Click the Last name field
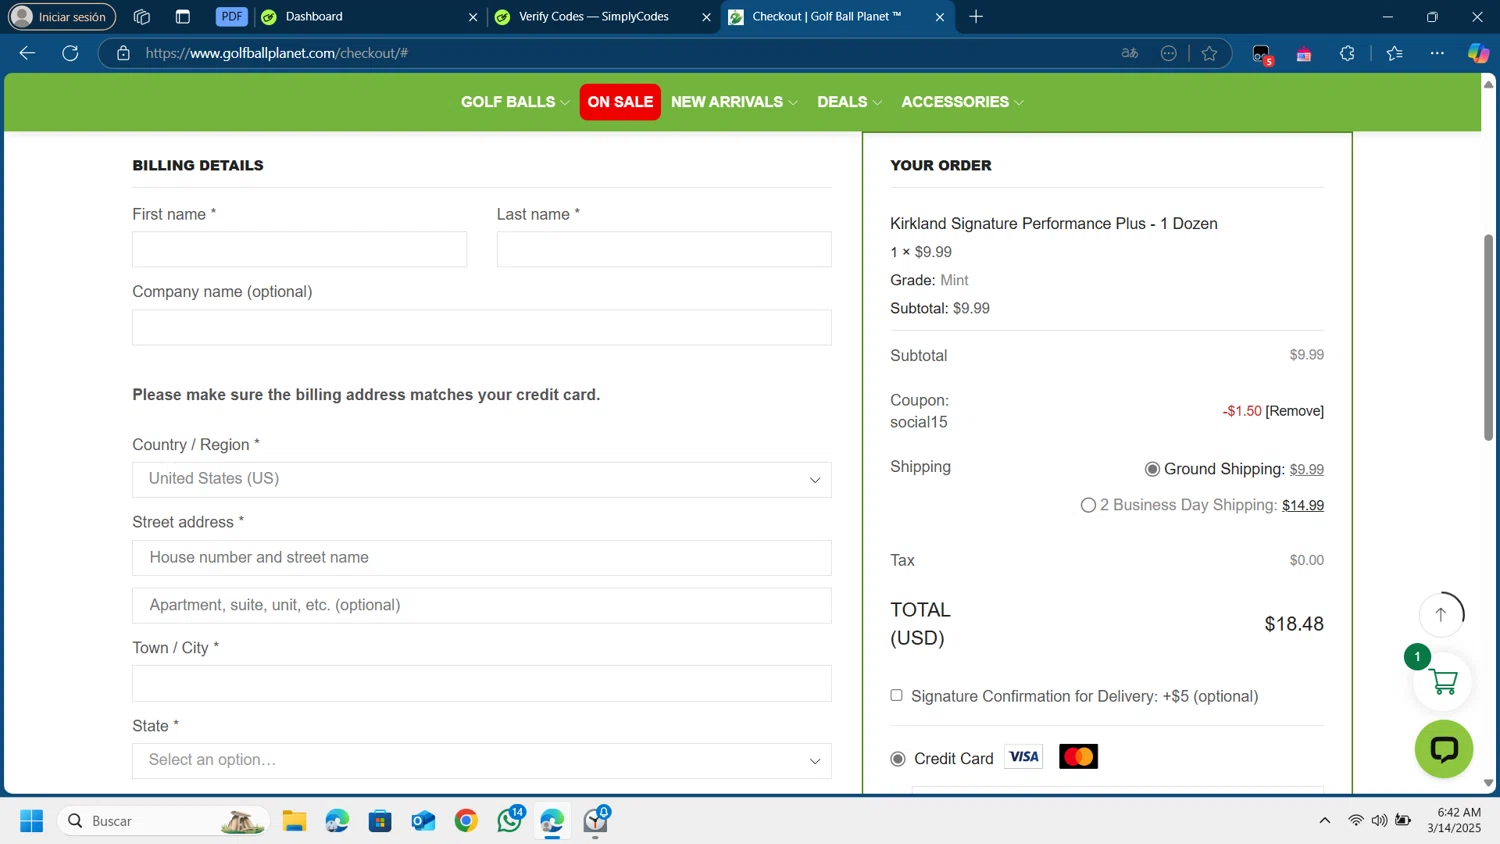Image resolution: width=1500 pixels, height=844 pixels. (x=664, y=249)
